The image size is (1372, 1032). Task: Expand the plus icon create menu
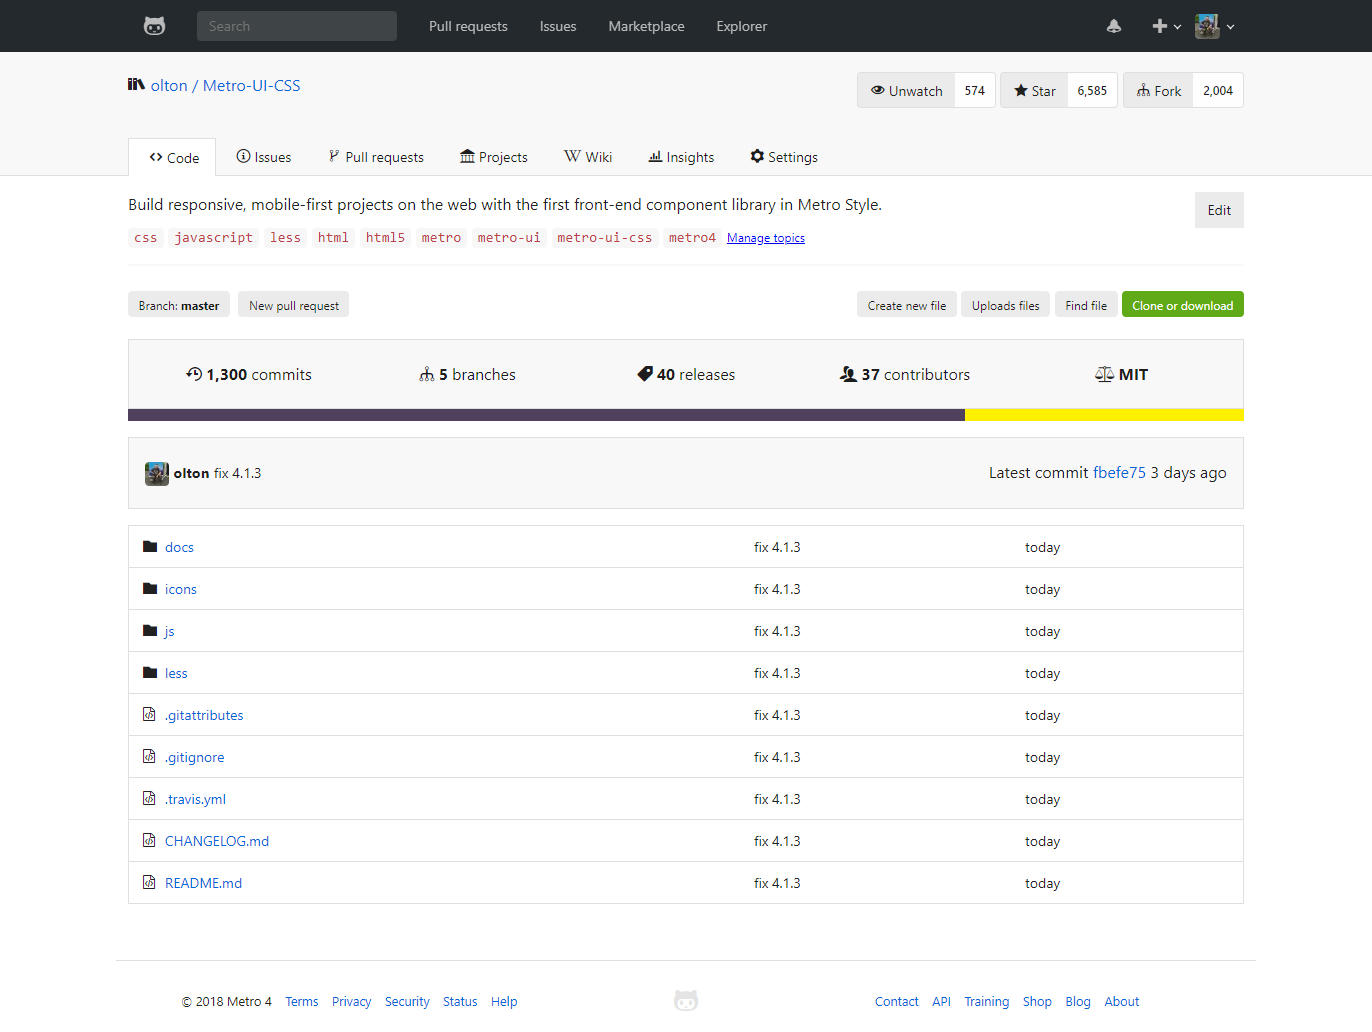1165,26
